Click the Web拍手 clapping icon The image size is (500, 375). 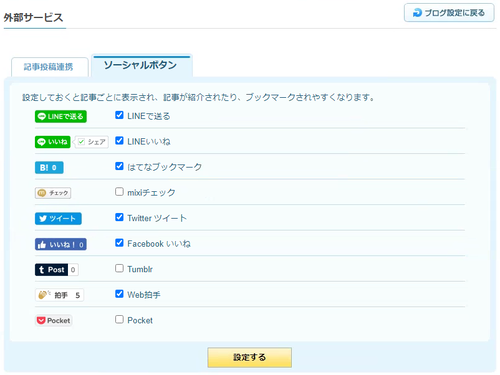coord(59,295)
